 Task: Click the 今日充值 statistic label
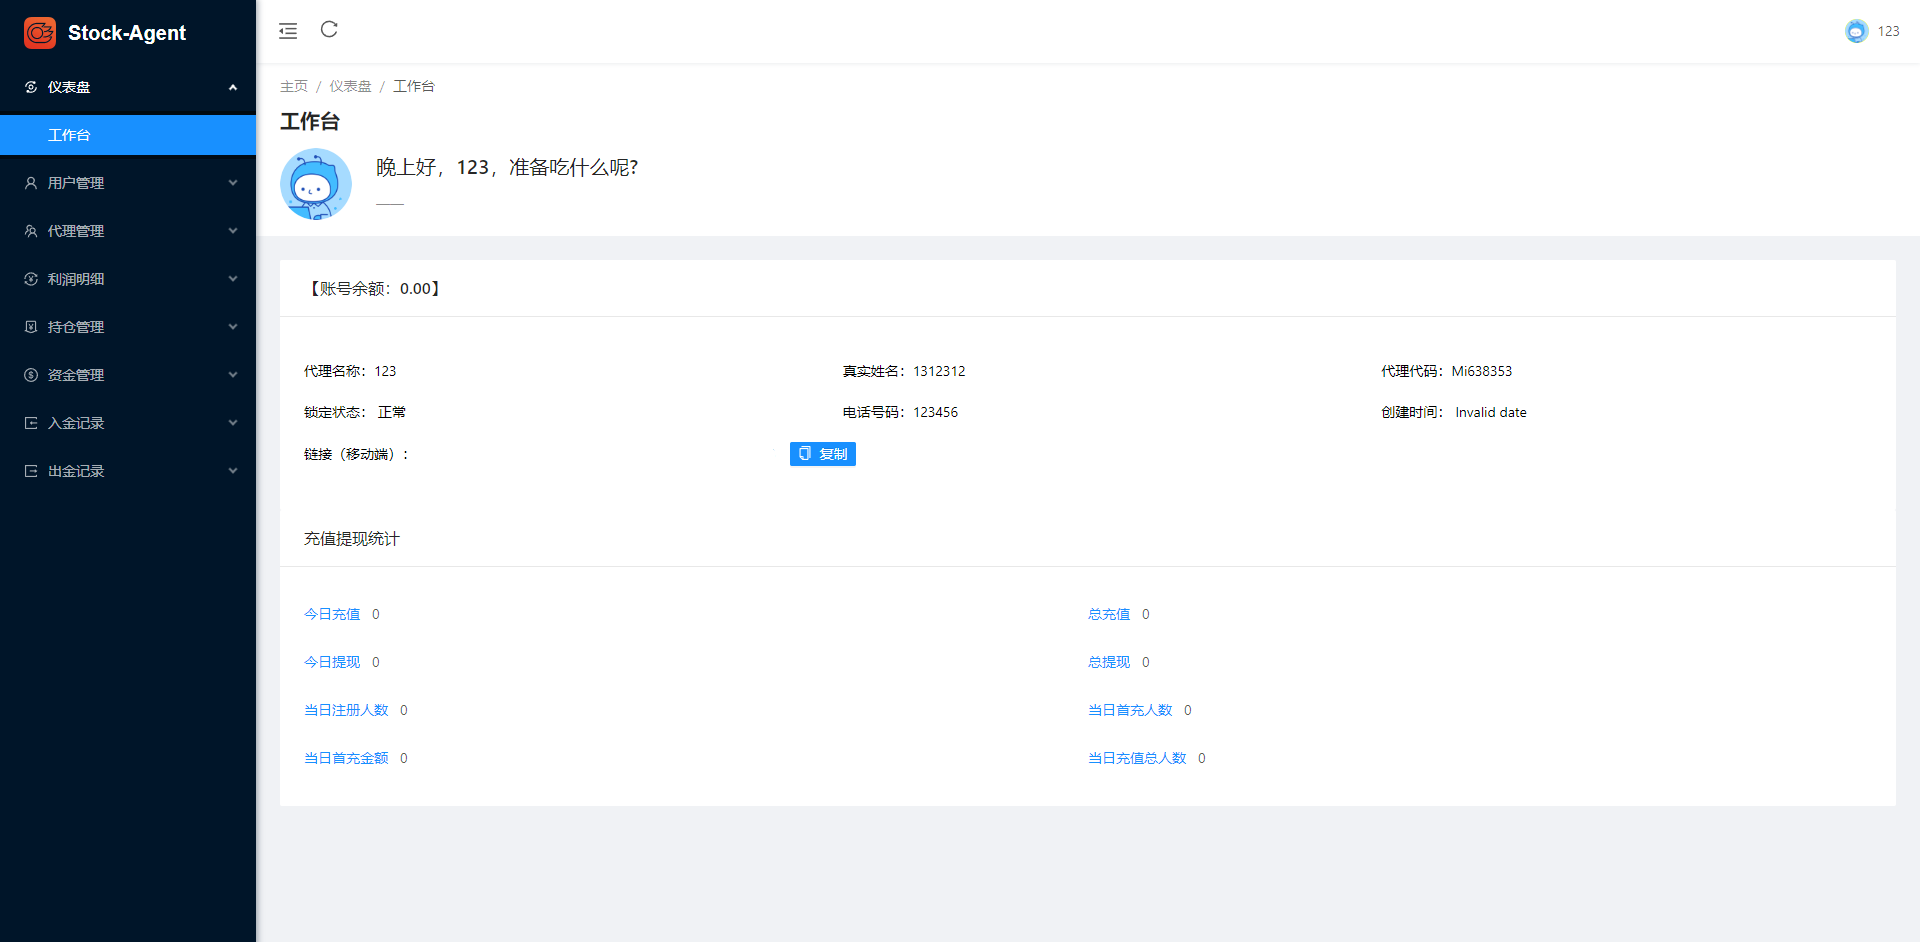click(x=332, y=614)
